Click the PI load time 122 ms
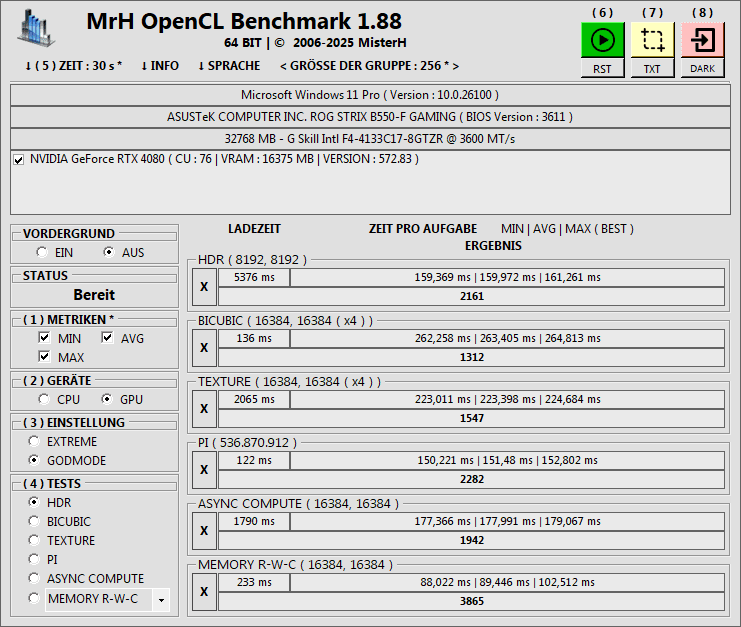The width and height of the screenshot is (741, 627). [254, 460]
